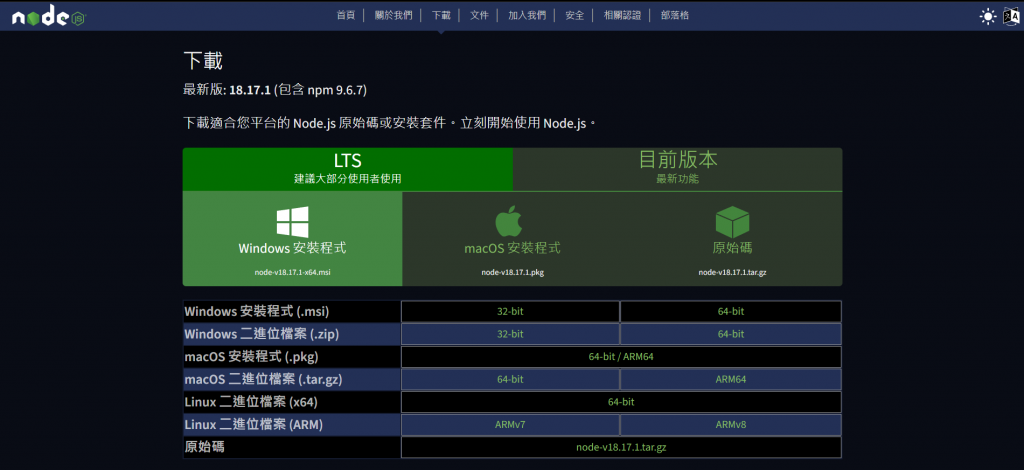Screen dimensions: 1024x470
Task: Open the language translation icon
Action: point(1011,16)
